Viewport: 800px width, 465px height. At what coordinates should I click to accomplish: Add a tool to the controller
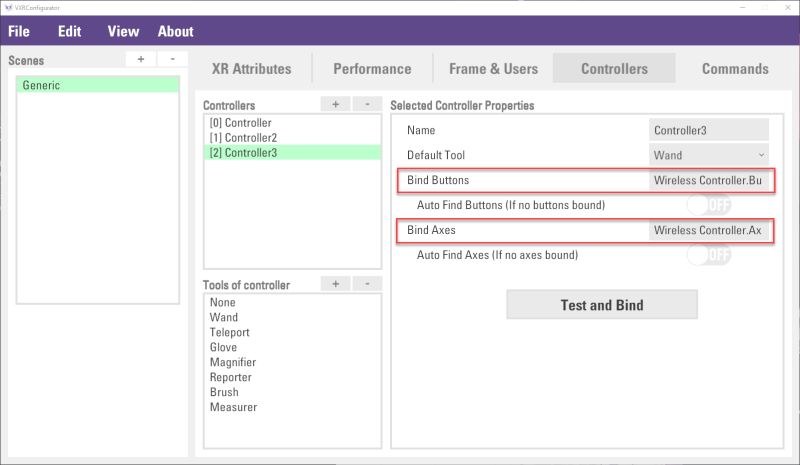(335, 284)
